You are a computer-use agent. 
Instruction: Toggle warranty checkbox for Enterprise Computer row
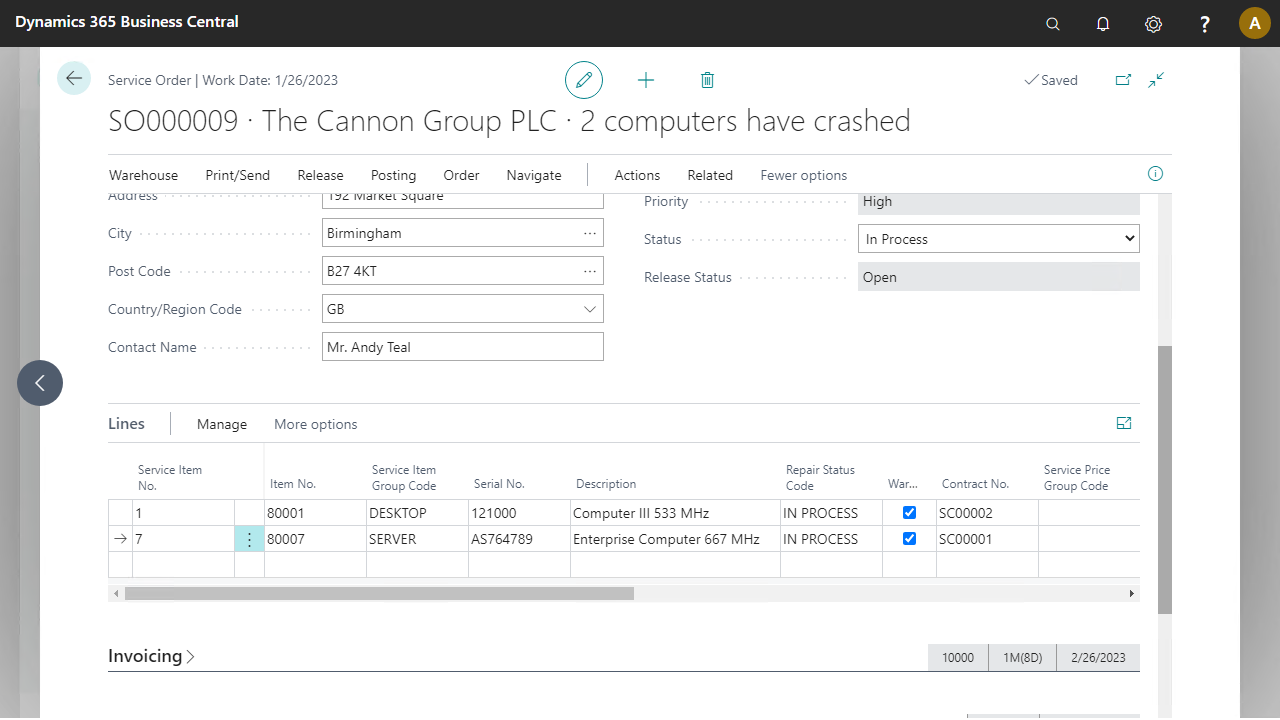click(x=909, y=539)
